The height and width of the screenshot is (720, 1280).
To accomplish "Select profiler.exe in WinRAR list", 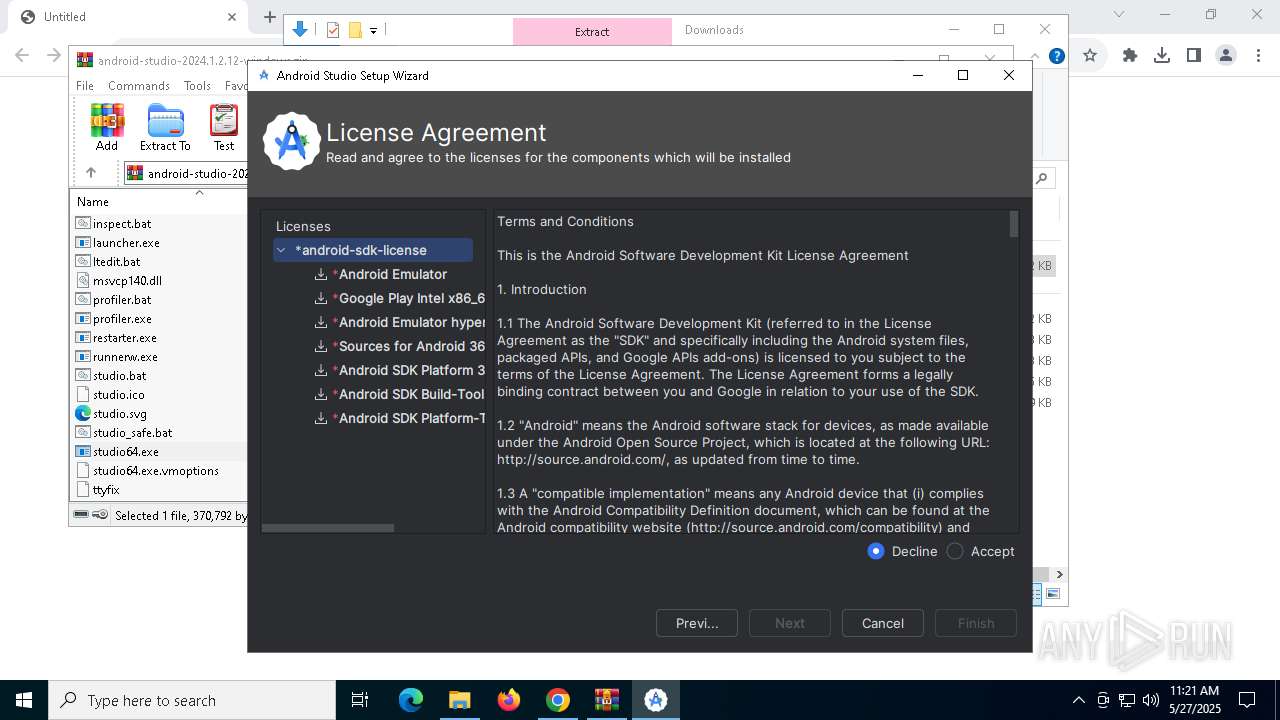I will (x=113, y=319).
